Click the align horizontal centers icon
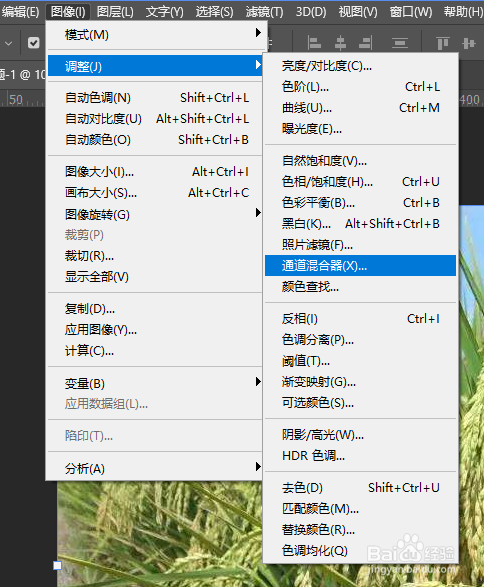 [340, 43]
